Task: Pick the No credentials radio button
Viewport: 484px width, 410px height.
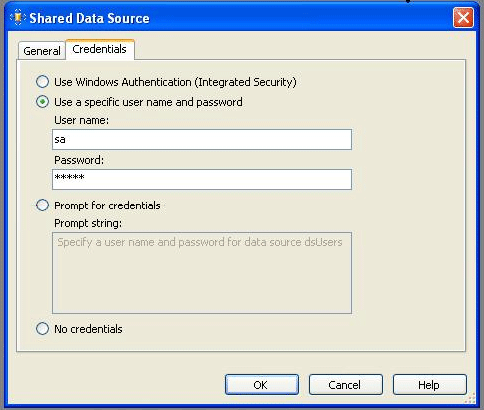Action: point(42,329)
